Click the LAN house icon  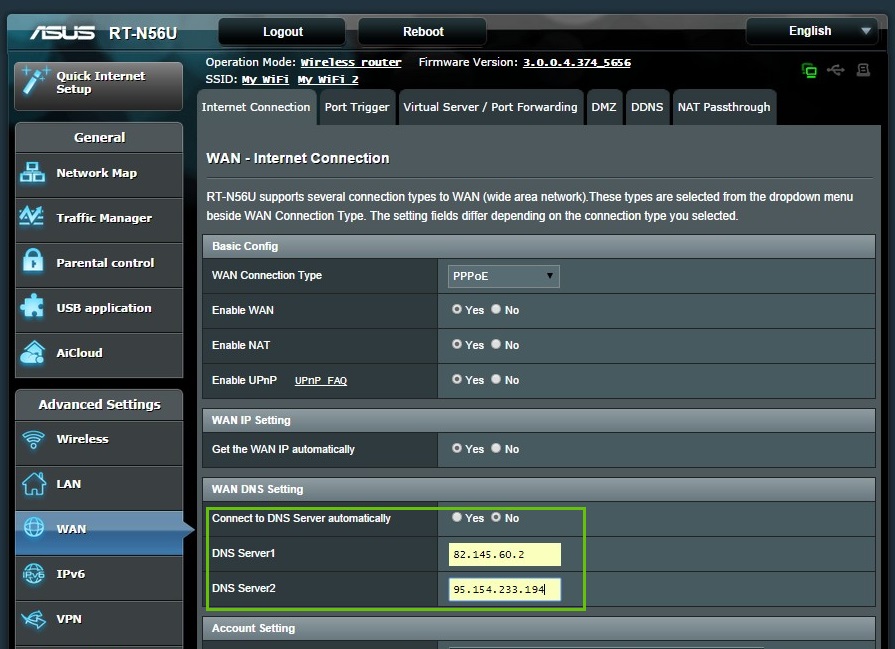pyautogui.click(x=33, y=484)
